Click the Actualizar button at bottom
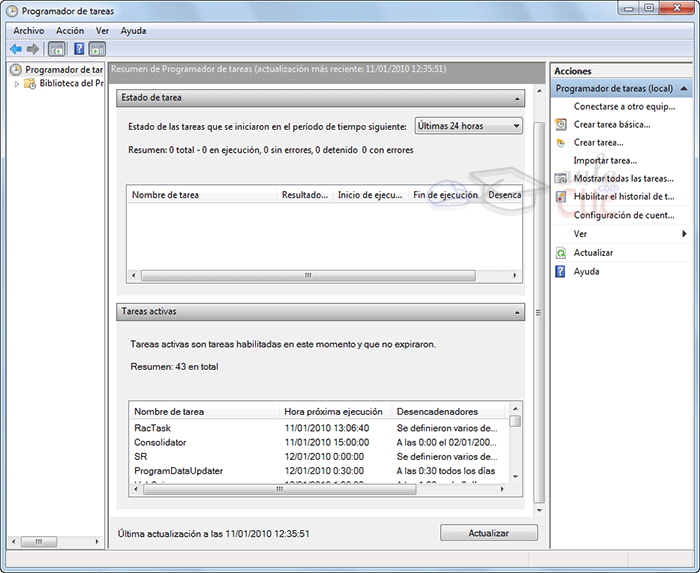This screenshot has width=700, height=573. [488, 534]
